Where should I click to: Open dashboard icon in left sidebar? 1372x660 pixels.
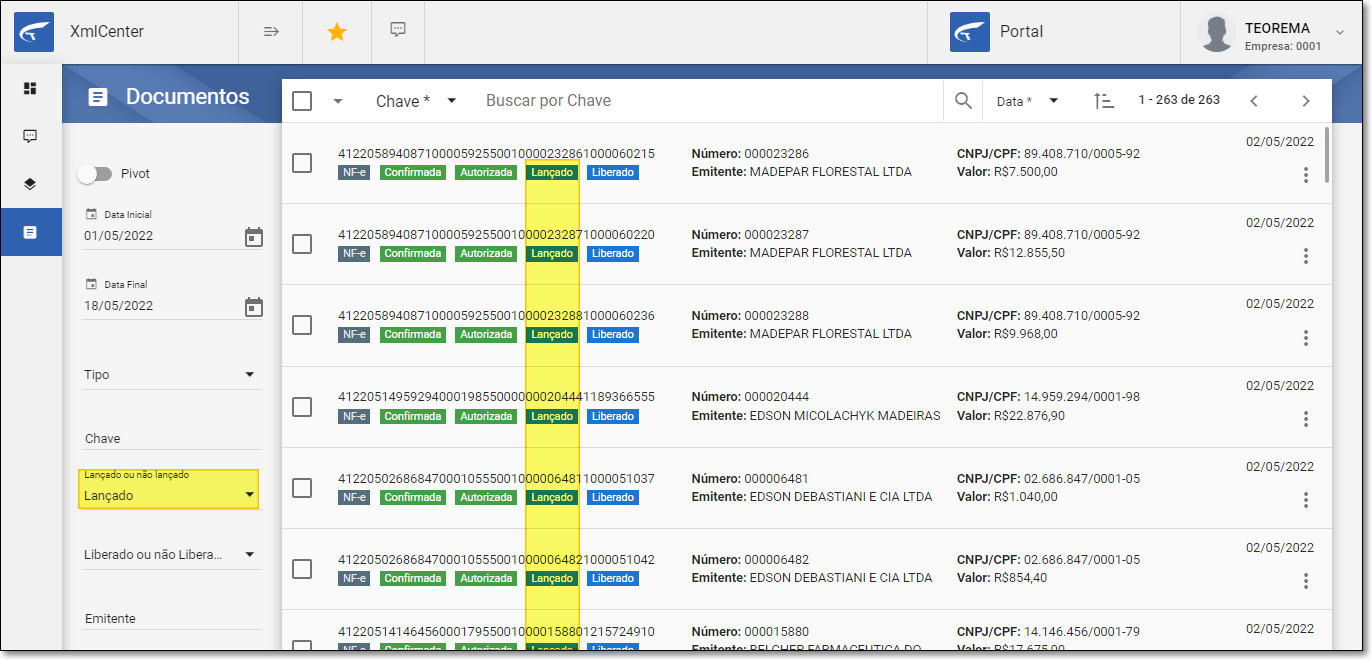click(x=30, y=88)
